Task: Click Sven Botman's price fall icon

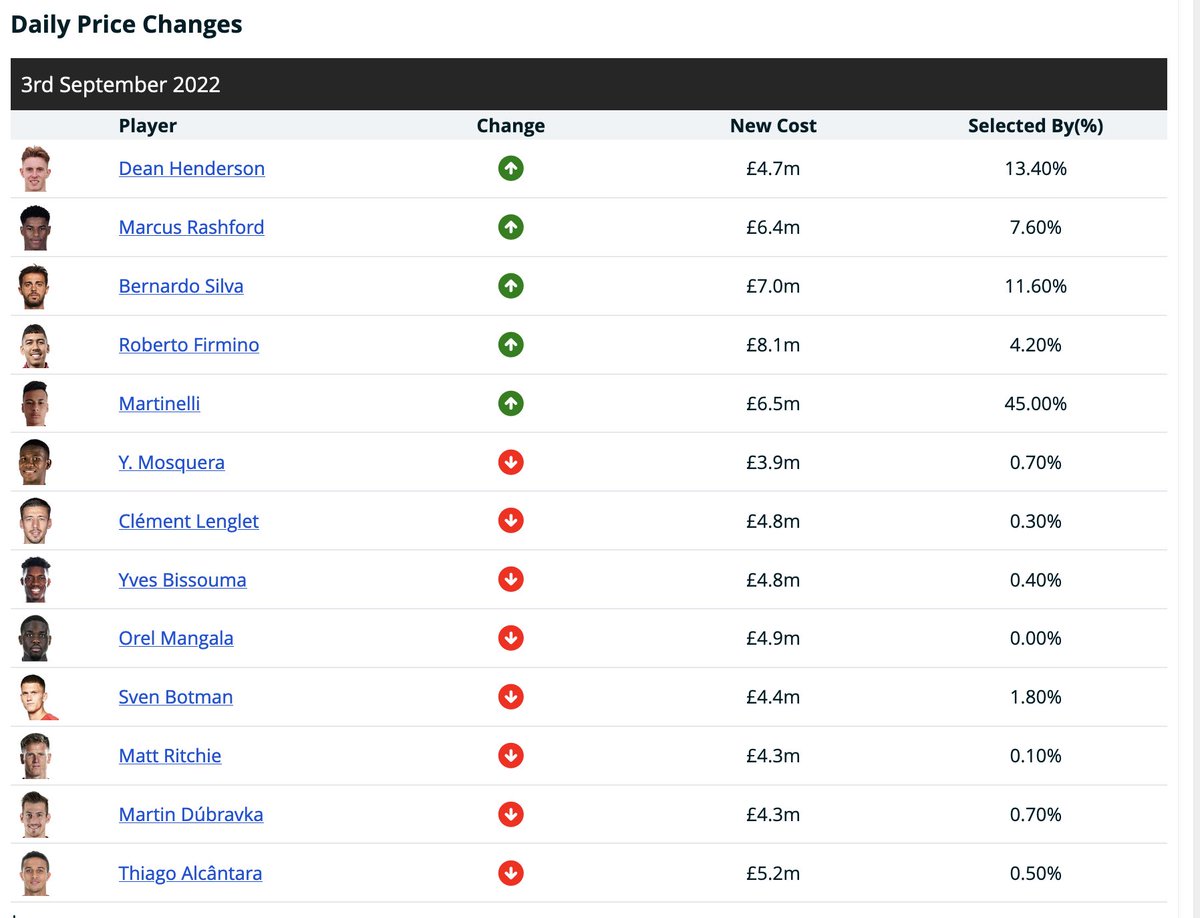Action: coord(511,696)
